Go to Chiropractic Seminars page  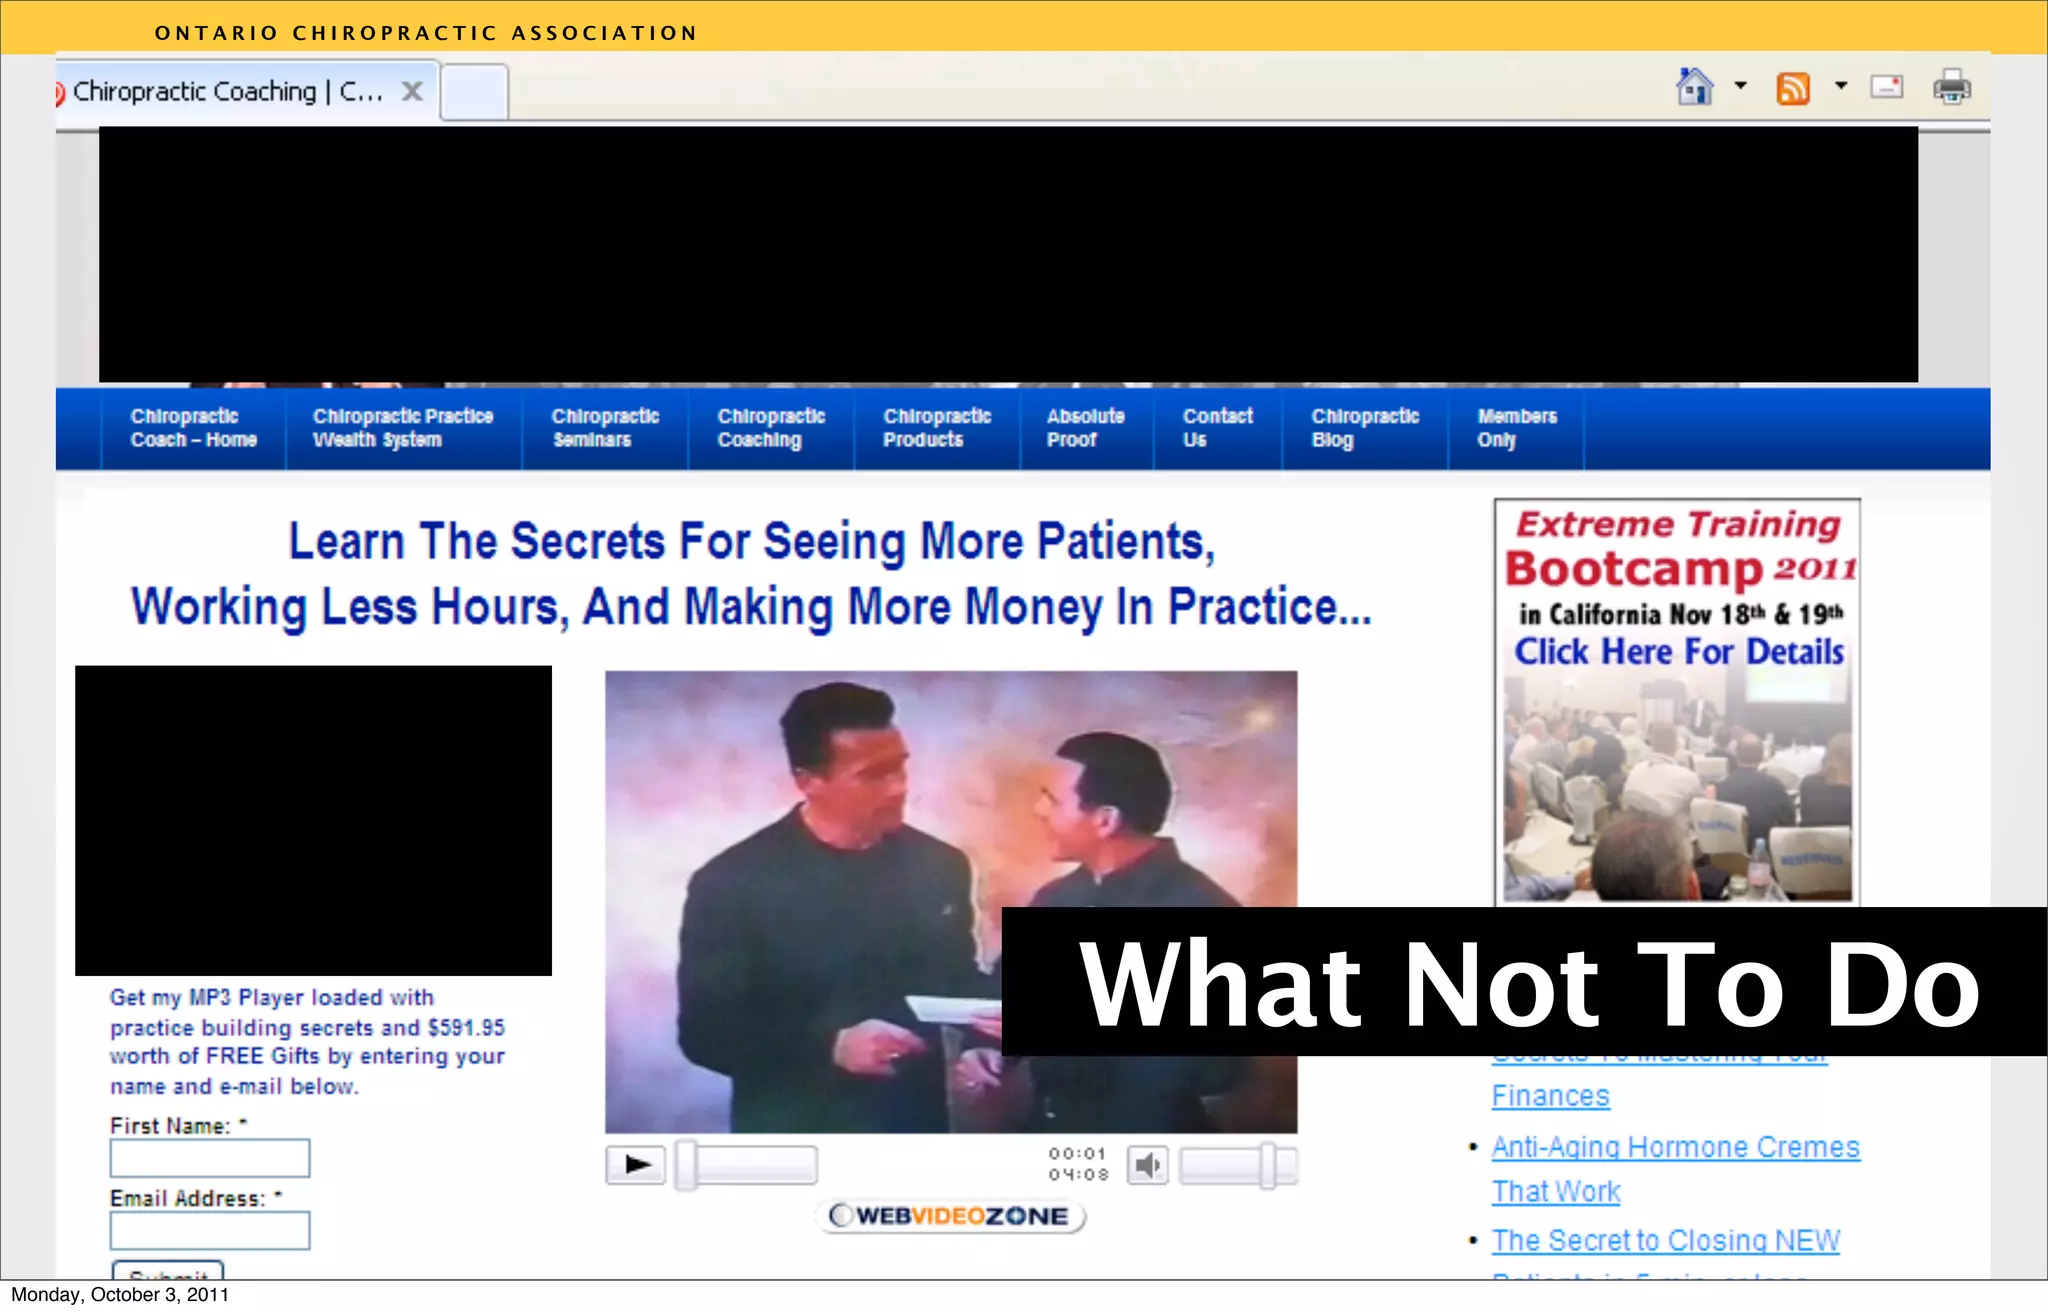tap(605, 428)
